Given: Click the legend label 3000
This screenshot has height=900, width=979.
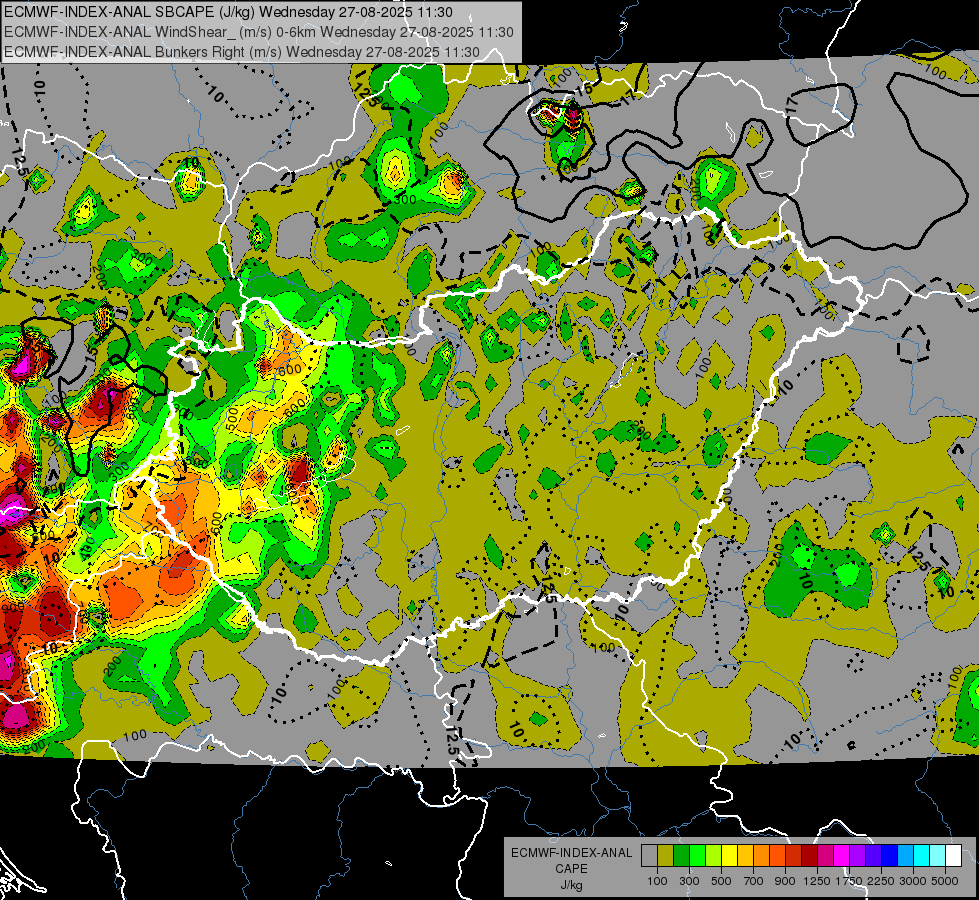Looking at the screenshot, I should coord(913,881).
